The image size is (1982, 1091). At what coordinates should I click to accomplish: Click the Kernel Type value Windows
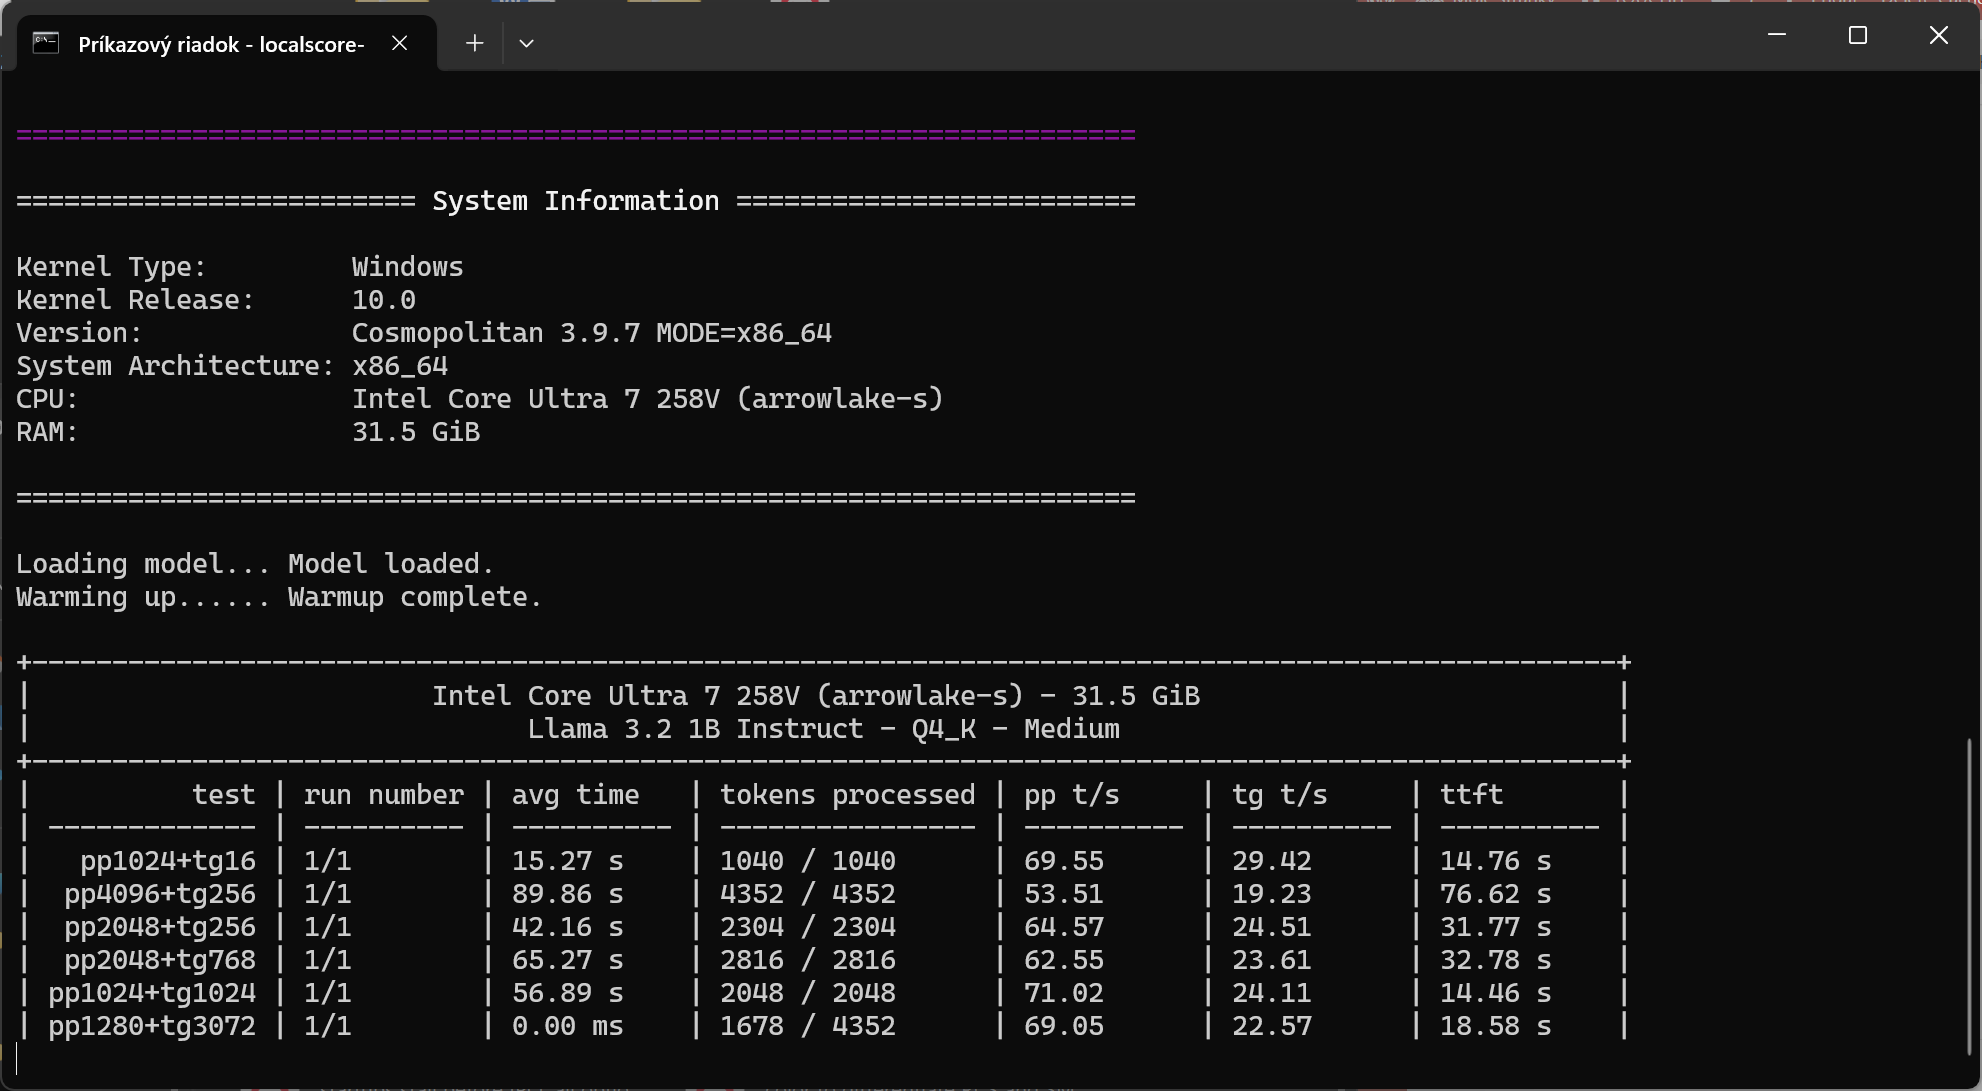click(407, 267)
